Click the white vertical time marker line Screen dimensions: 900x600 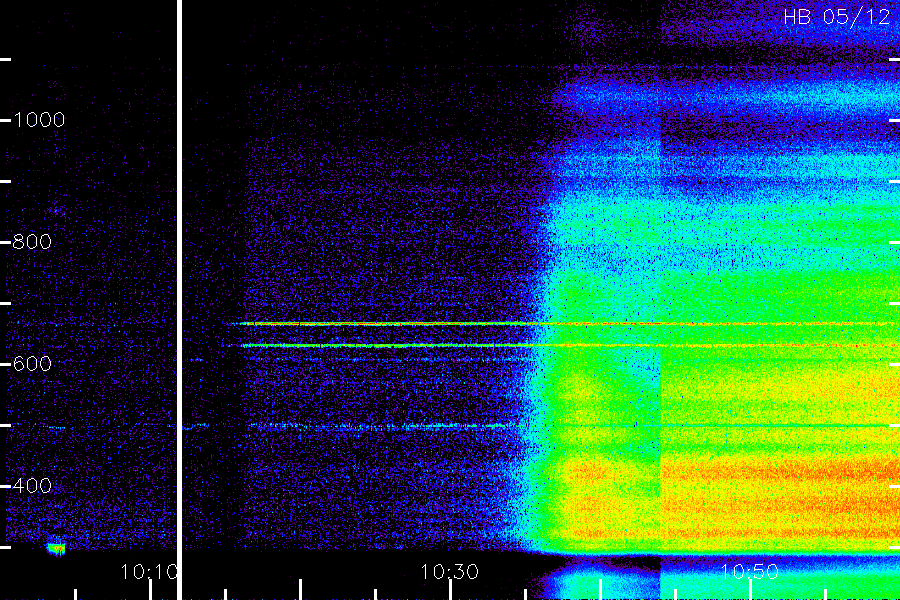click(x=180, y=300)
